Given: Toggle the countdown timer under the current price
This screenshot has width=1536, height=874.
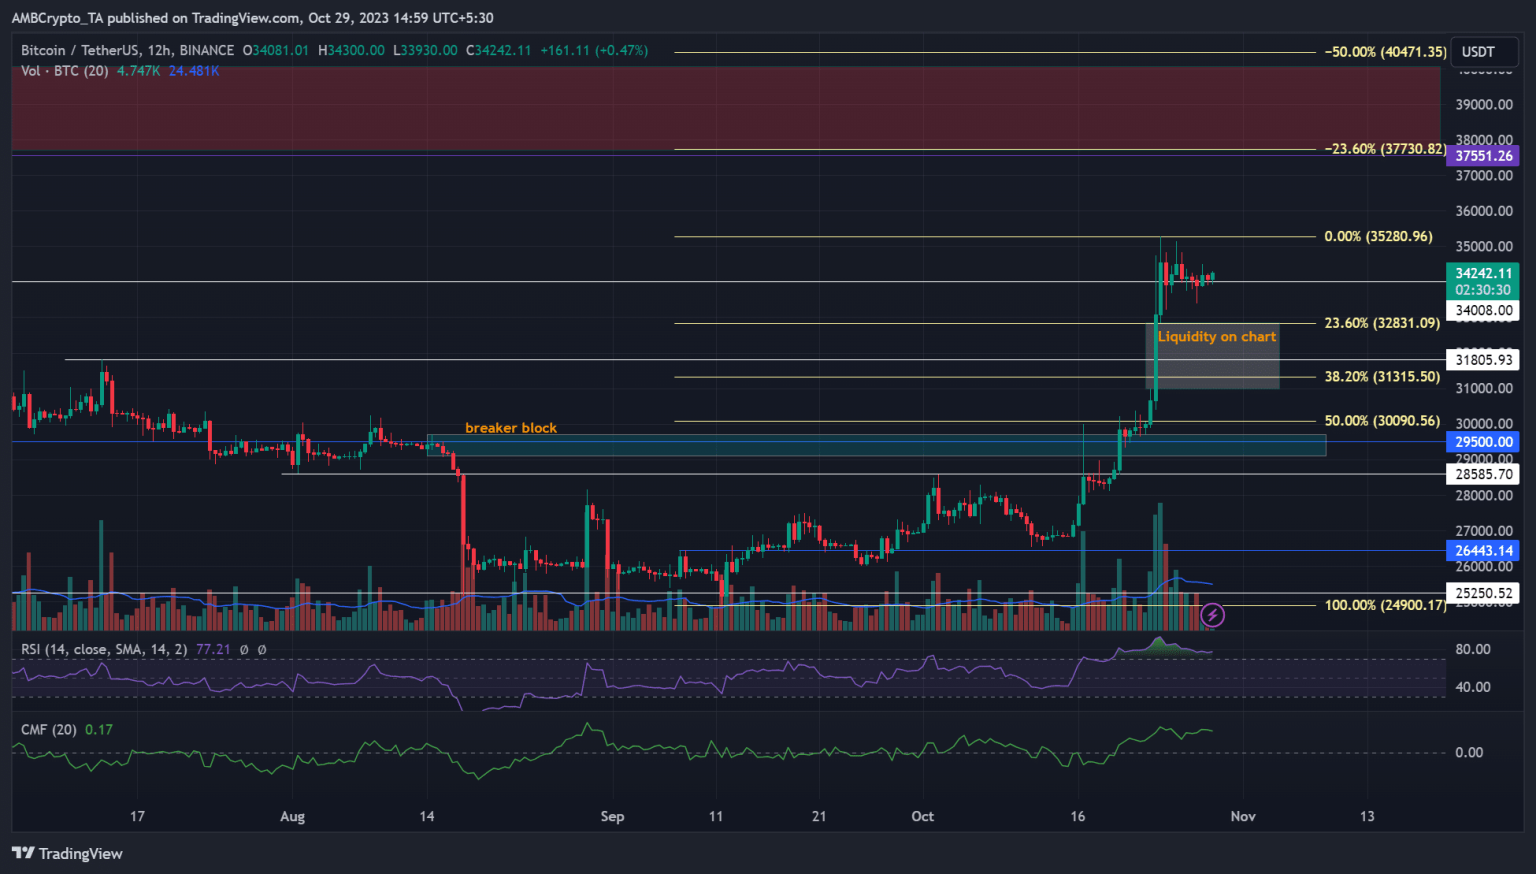Looking at the screenshot, I should (x=1483, y=288).
